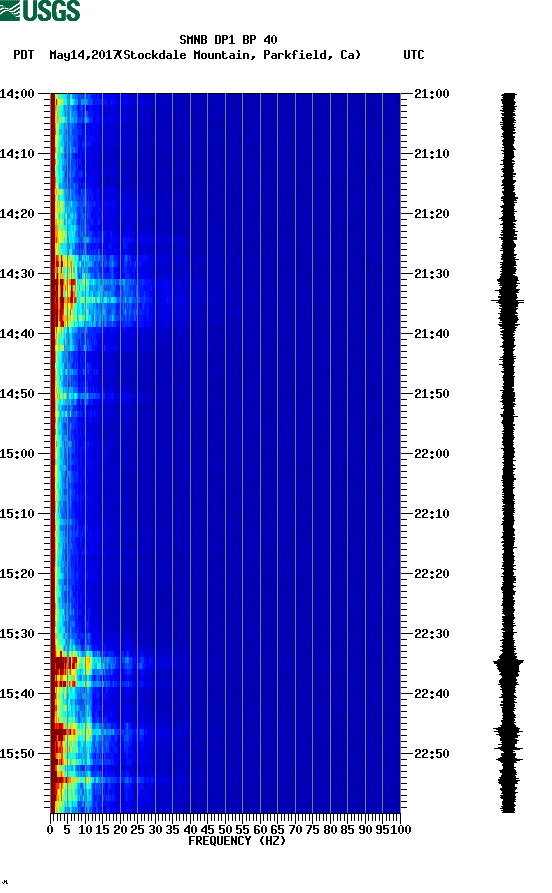Image resolution: width=552 pixels, height=893 pixels.
Task: Click the 22:50 UTC time label
Action: [x=432, y=753]
